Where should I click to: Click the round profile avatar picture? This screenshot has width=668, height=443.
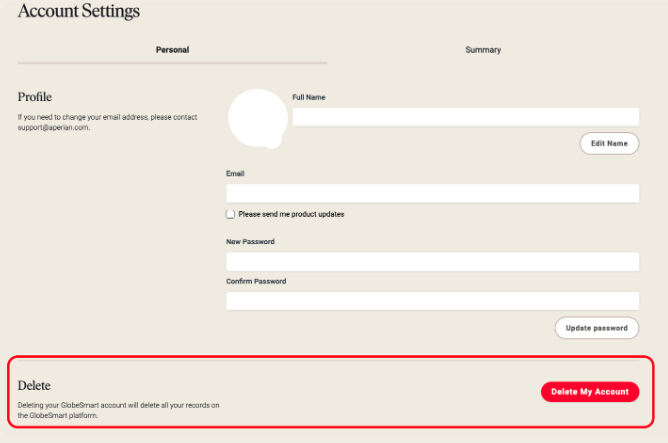(x=258, y=118)
